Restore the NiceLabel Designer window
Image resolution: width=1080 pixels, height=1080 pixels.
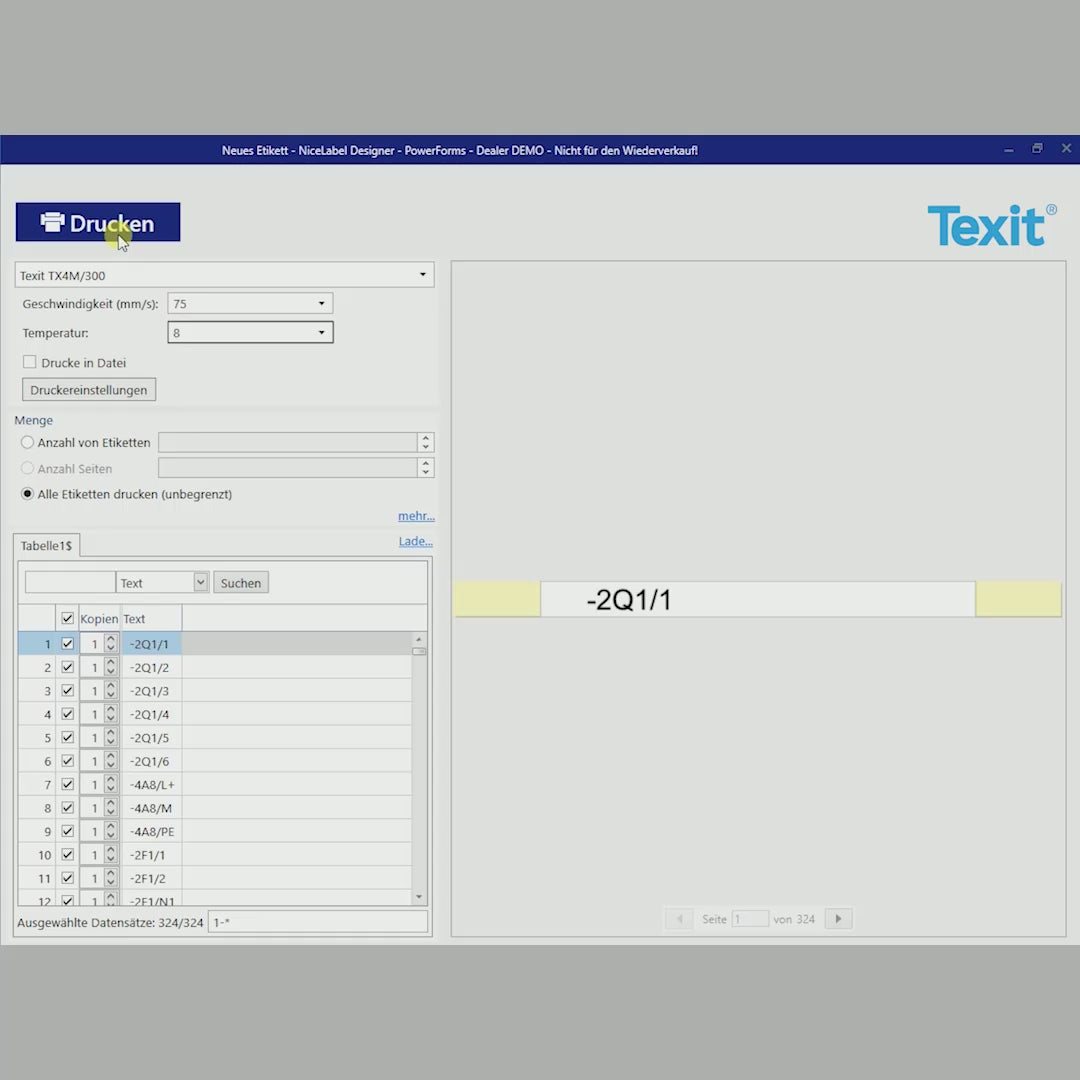pyautogui.click(x=1037, y=149)
